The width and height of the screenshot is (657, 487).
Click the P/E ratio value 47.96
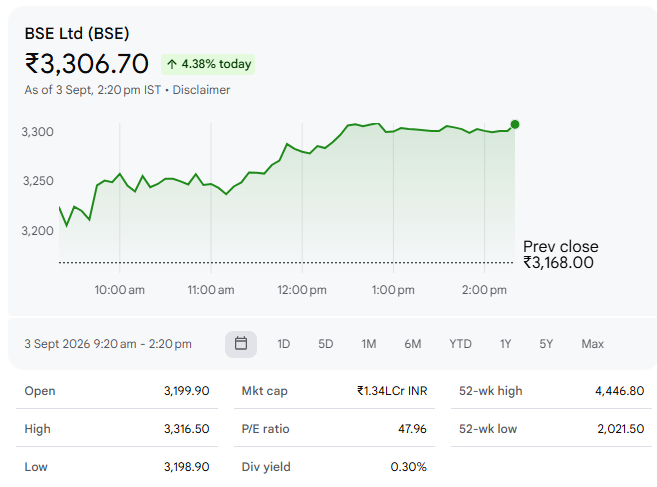pyautogui.click(x=412, y=429)
